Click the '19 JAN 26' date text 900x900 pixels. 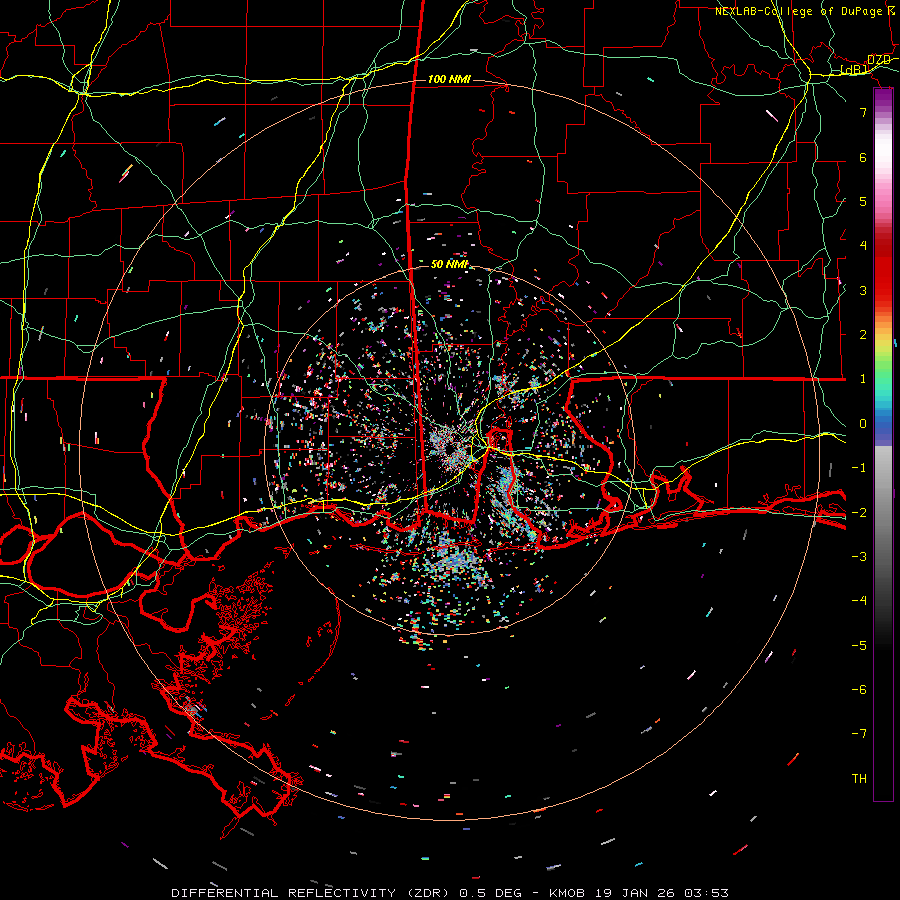click(634, 893)
